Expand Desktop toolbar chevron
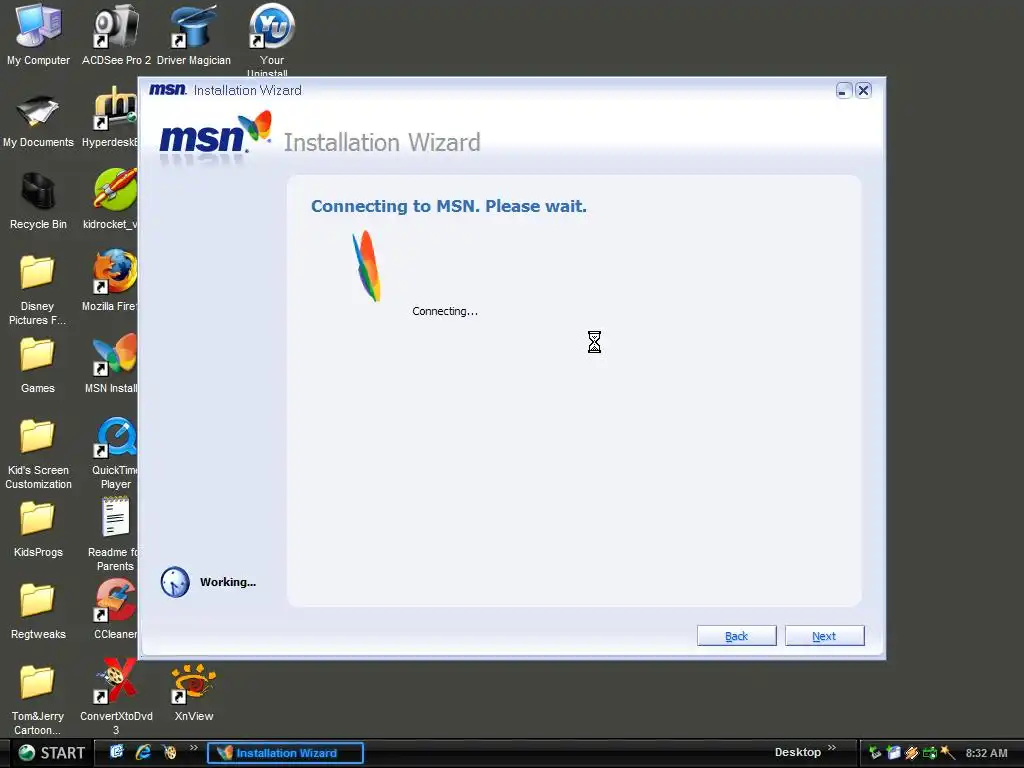Image resolution: width=1024 pixels, height=768 pixels. [831, 748]
